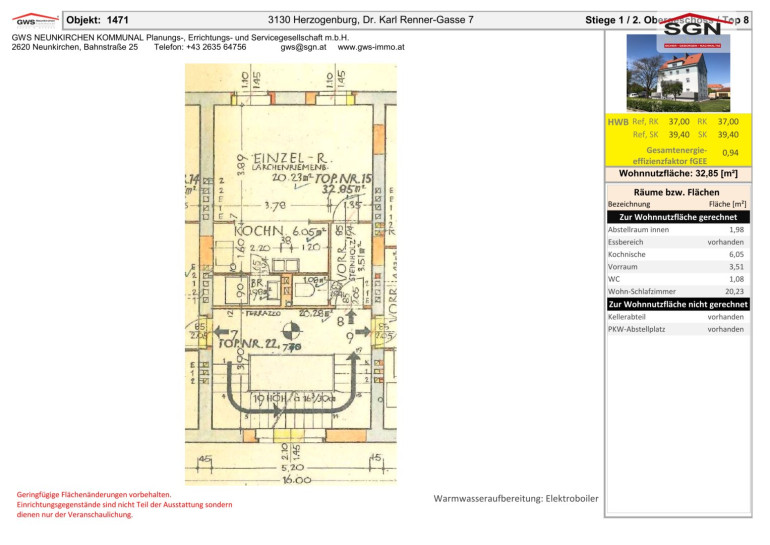The image size is (770, 545).
Task: Click the Wohn-Schlafzimmer row showing 20,23
Action: [677, 291]
